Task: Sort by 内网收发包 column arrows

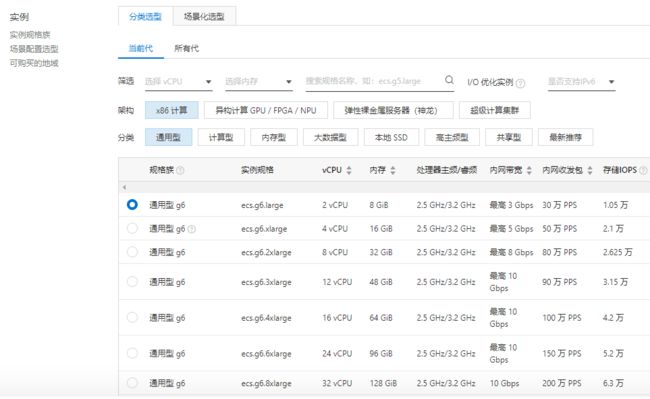Action: tap(590, 170)
